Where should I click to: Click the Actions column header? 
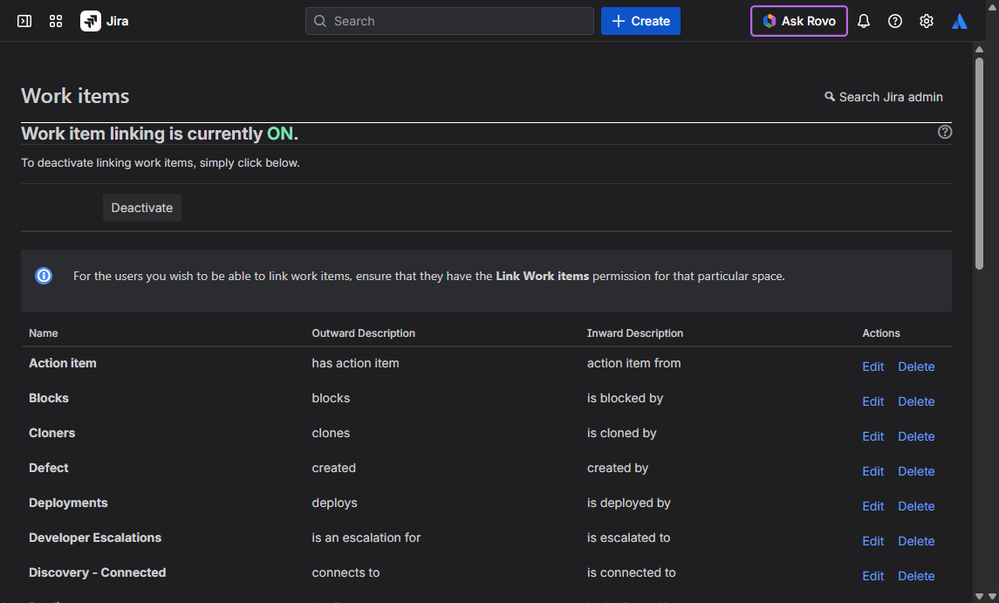click(881, 333)
